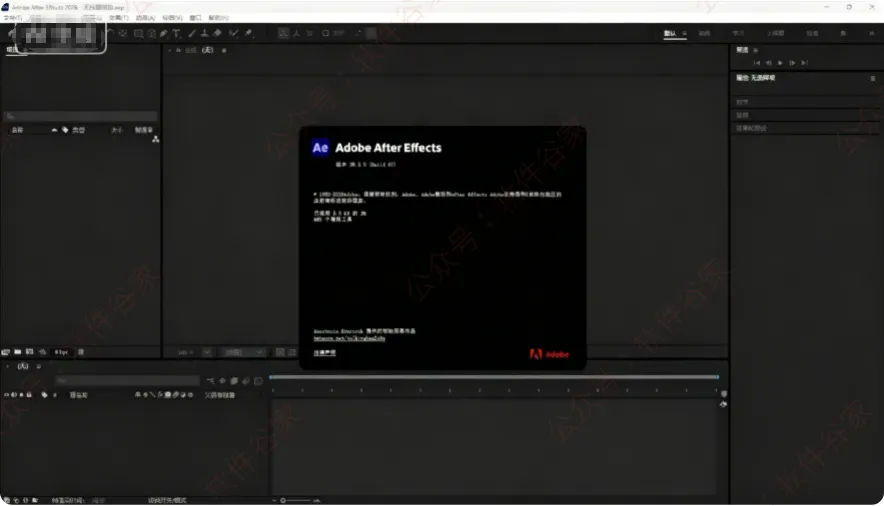Image resolution: width=884 pixels, height=506 pixels.
Task: Open the 8 bpc color depth setting
Action: click(61, 352)
